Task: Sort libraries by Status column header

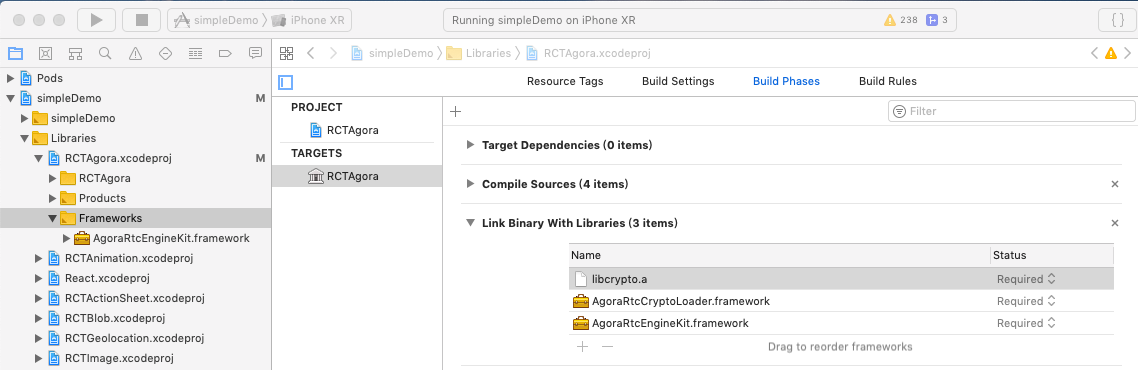Action: coord(1052,255)
